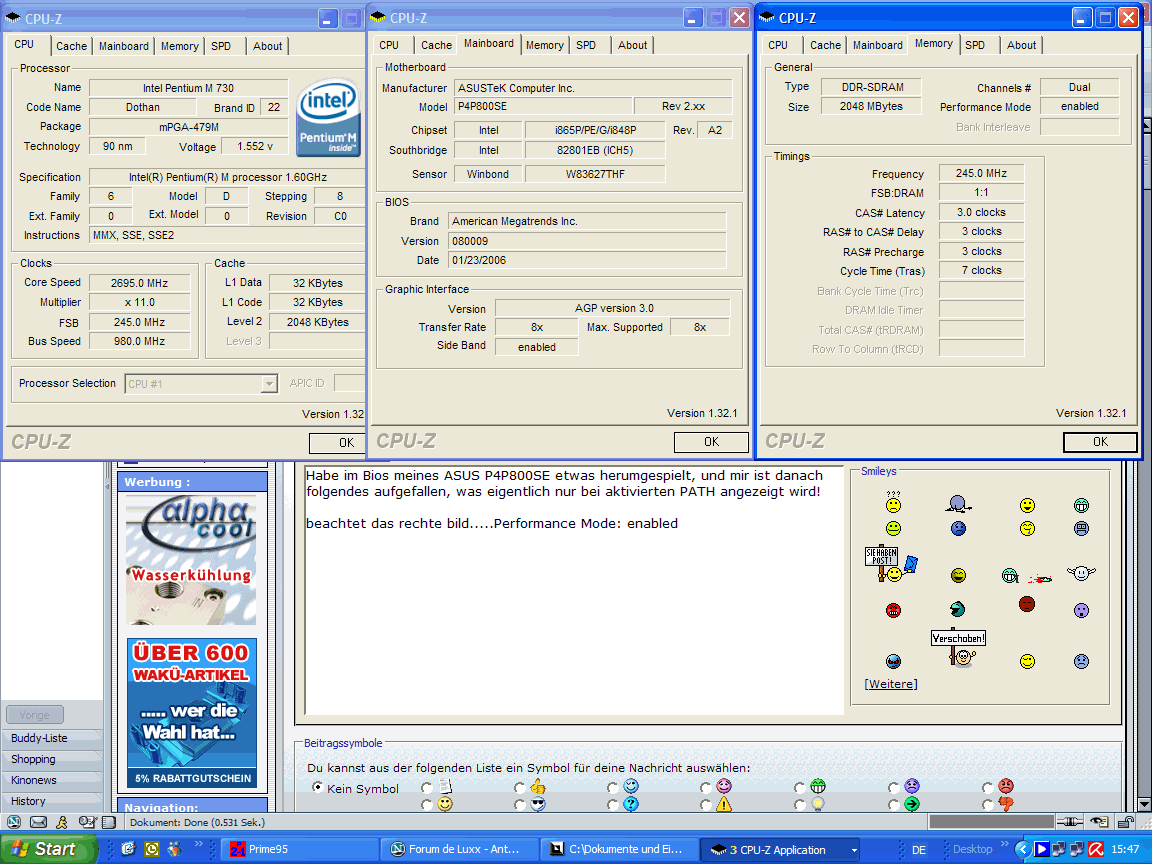Click inside the forum message text area
The height and width of the screenshot is (864, 1152).
coord(574,590)
